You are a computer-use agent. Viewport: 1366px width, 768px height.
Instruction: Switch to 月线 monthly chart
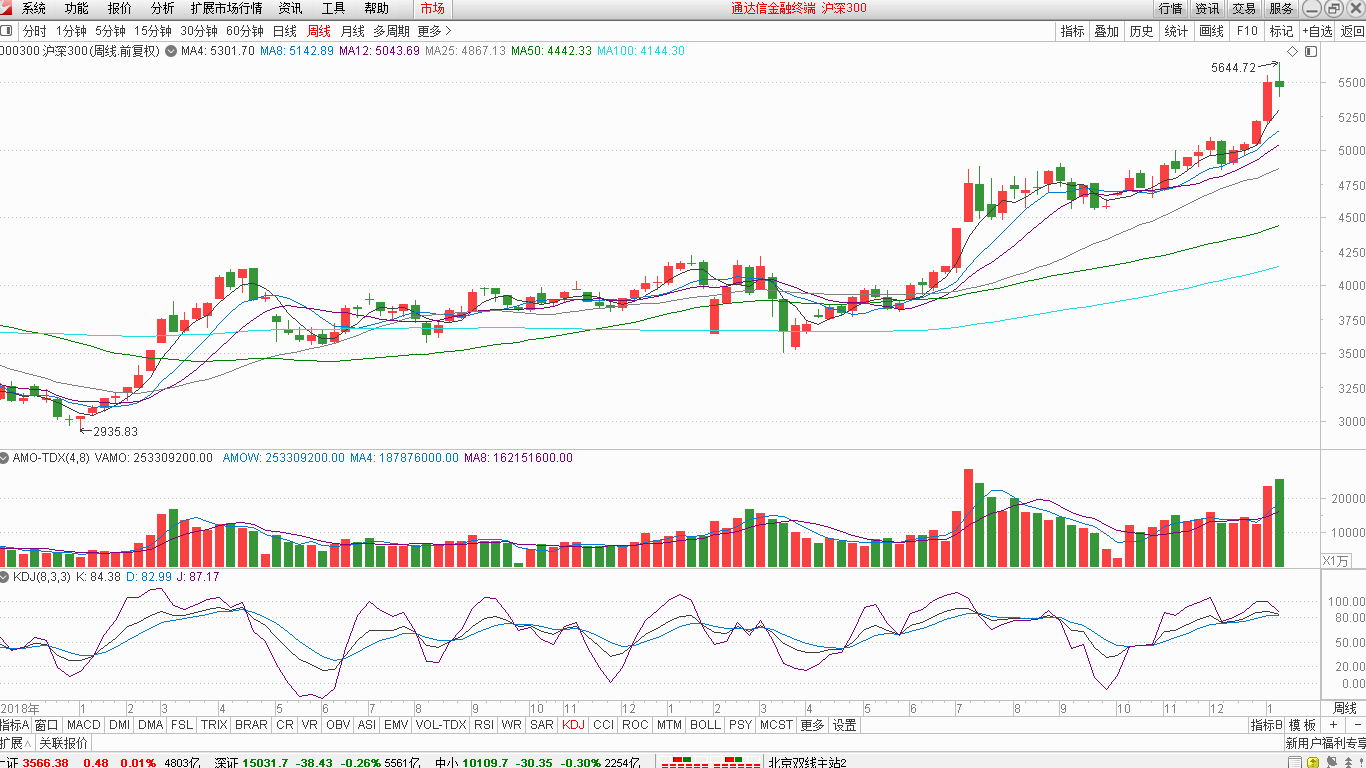tap(353, 31)
